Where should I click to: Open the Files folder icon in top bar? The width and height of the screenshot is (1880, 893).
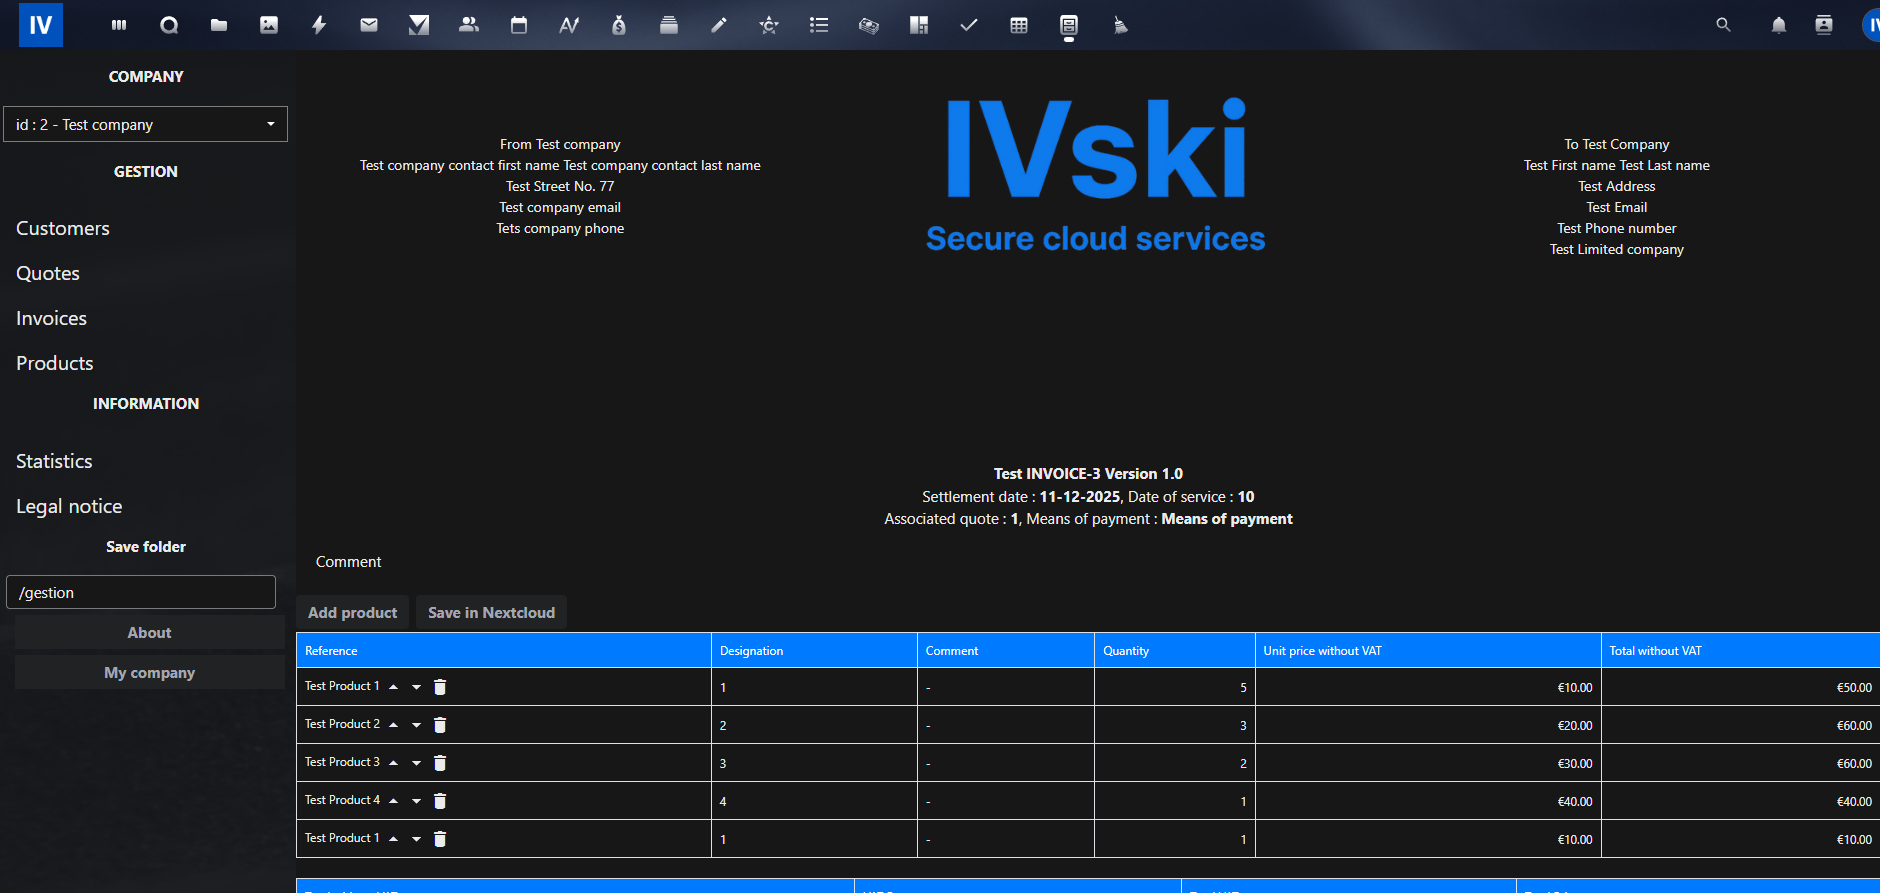tap(219, 25)
